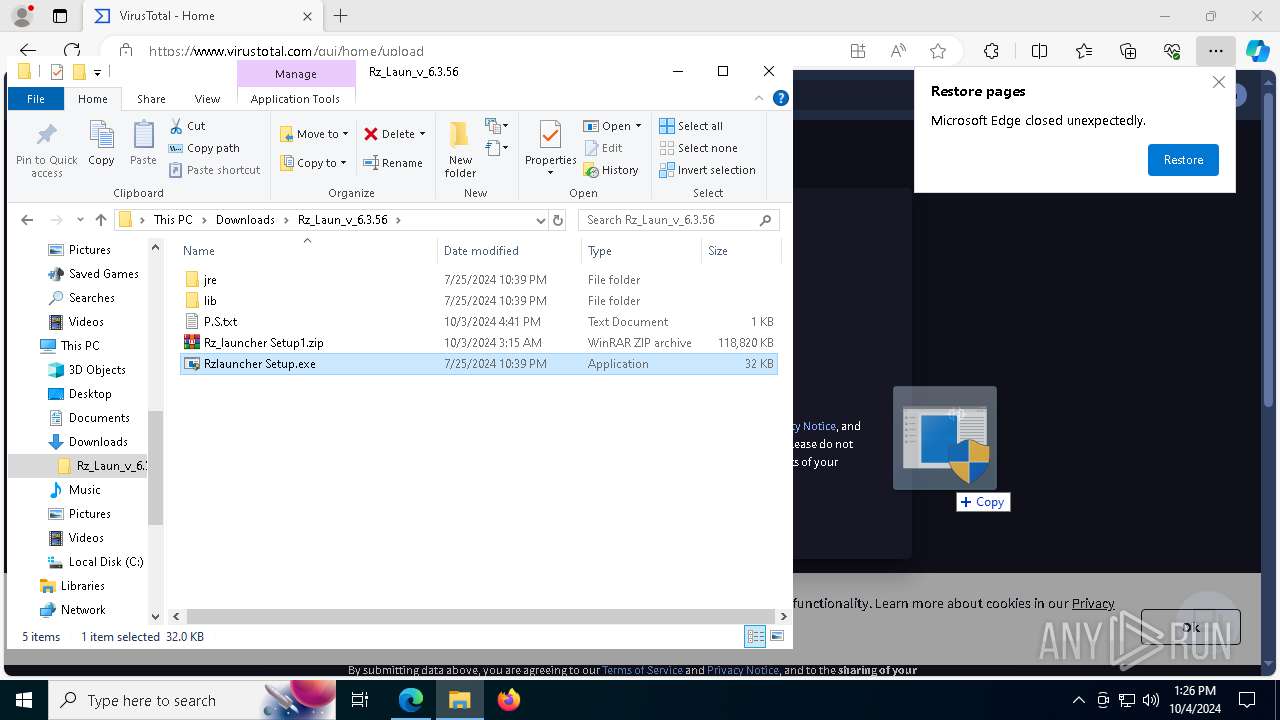This screenshot has width=1280, height=720.
Task: Expand the Open button dropdown arrow
Action: pos(638,126)
